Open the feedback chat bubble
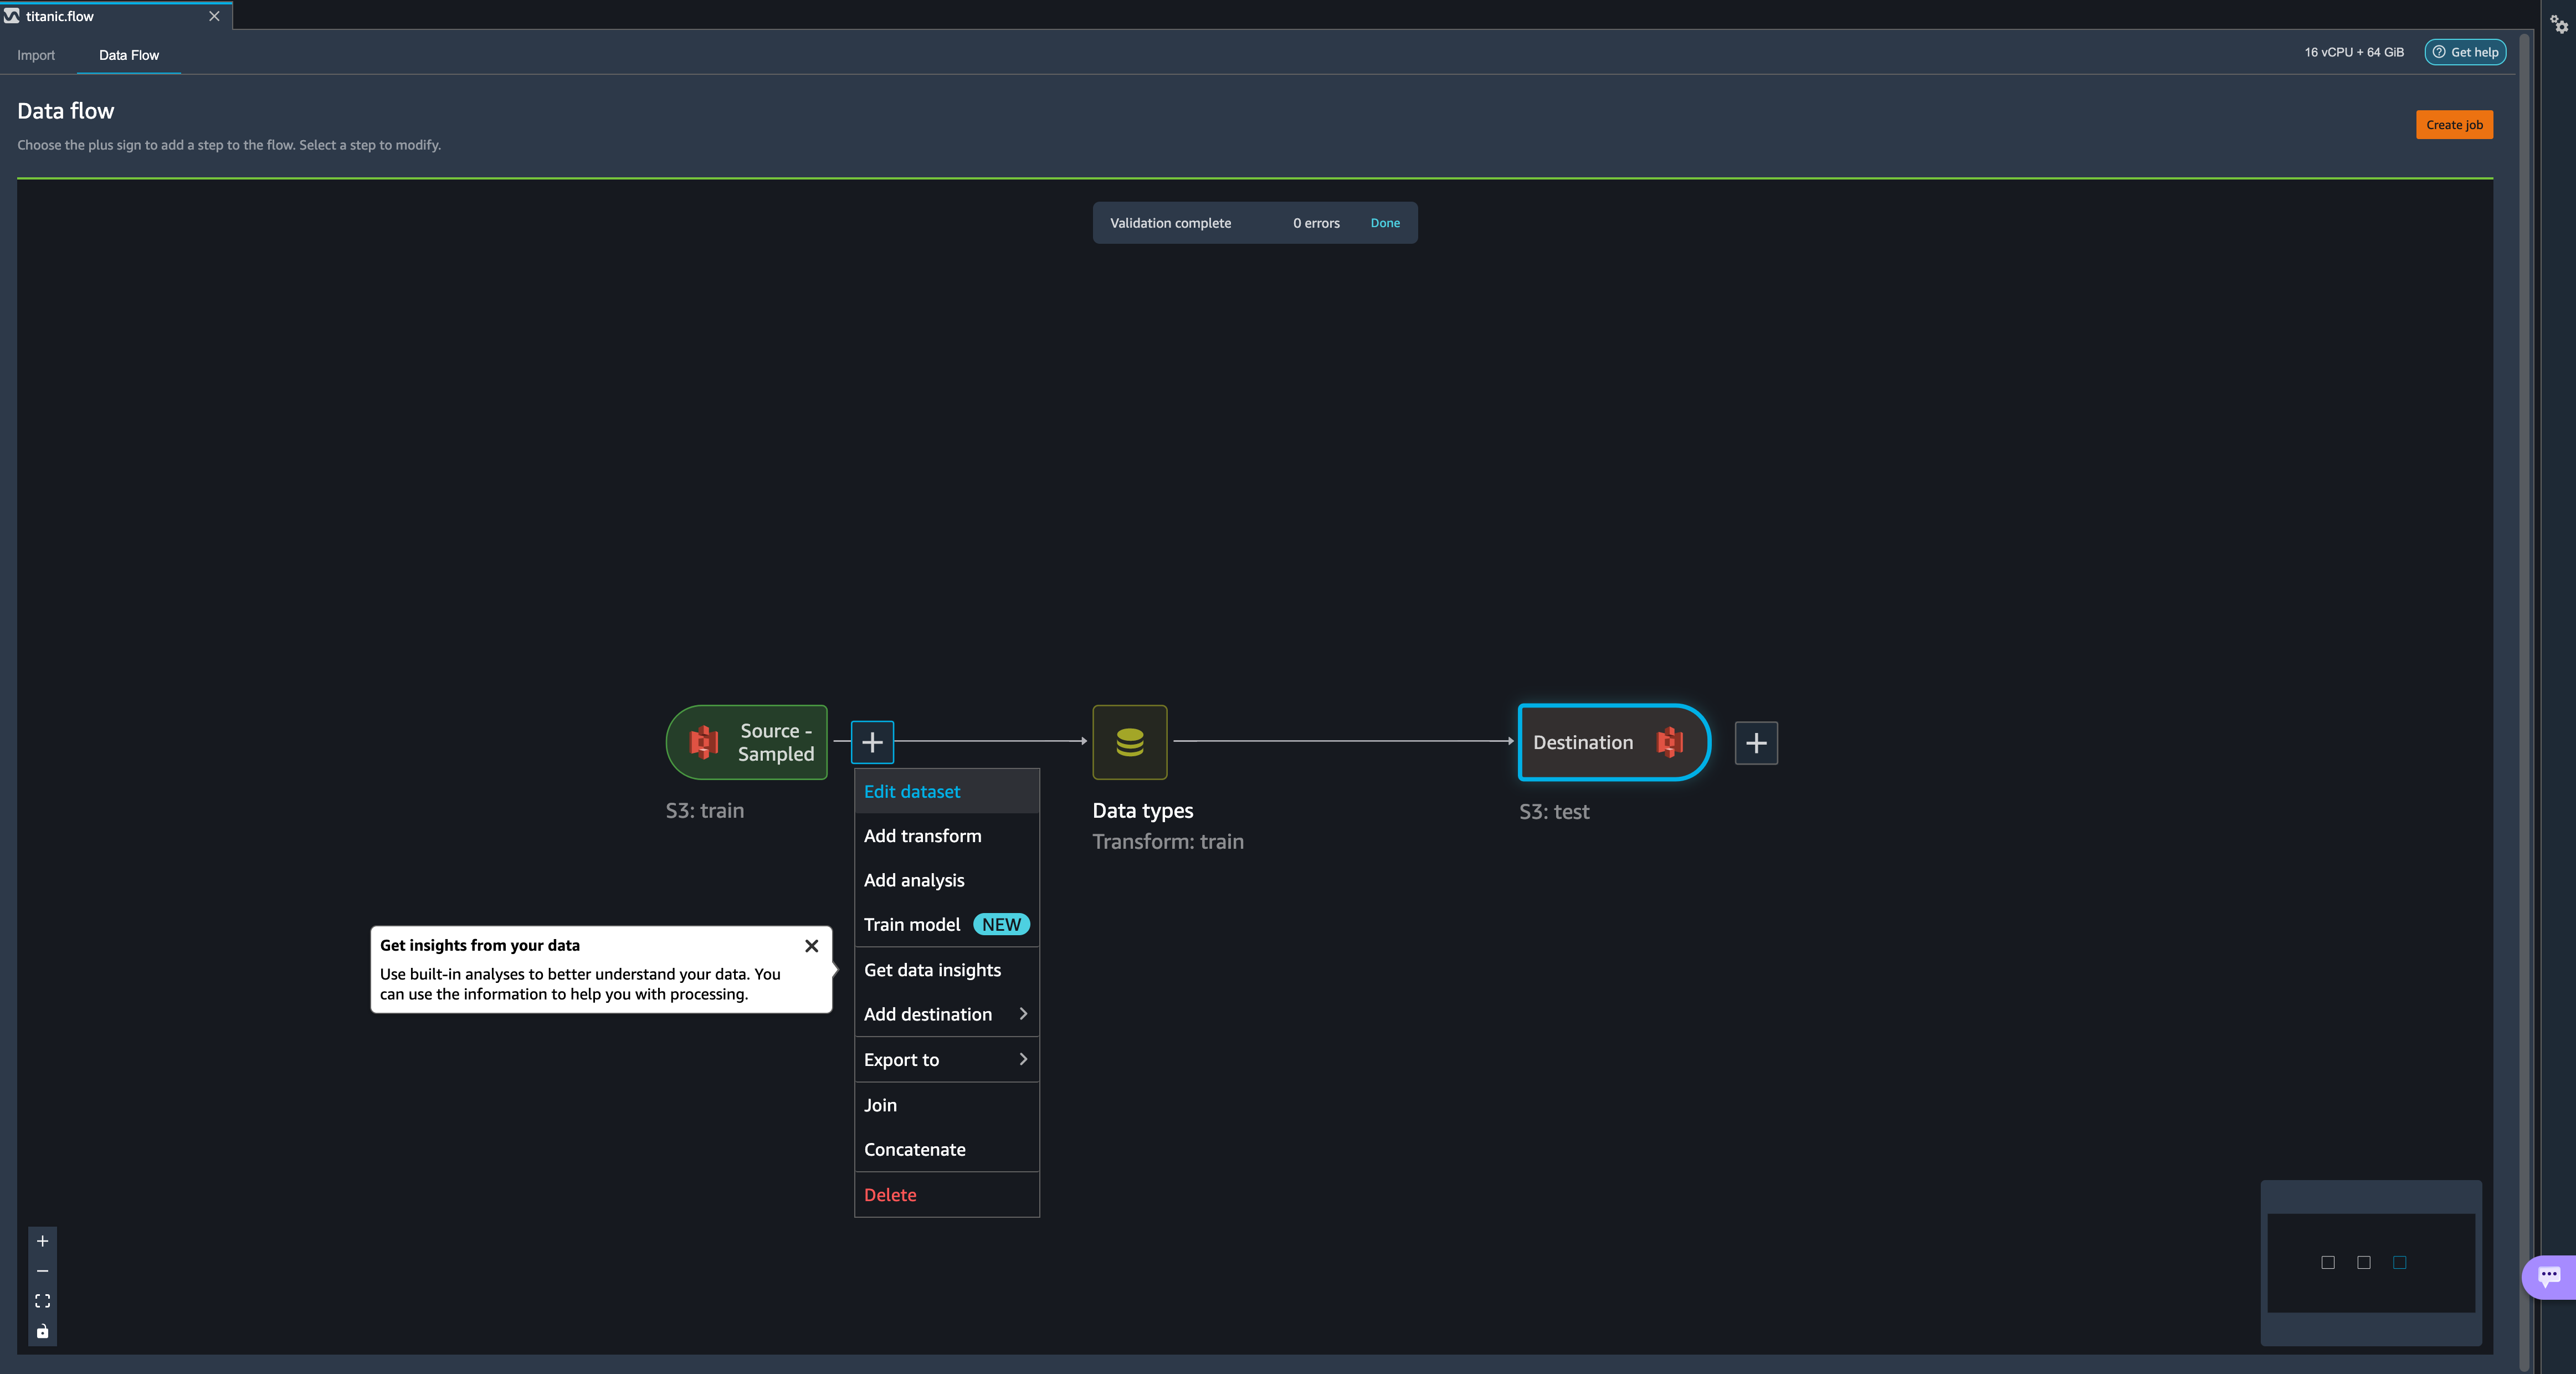Viewport: 2576px width, 1374px height. 2549,1276
